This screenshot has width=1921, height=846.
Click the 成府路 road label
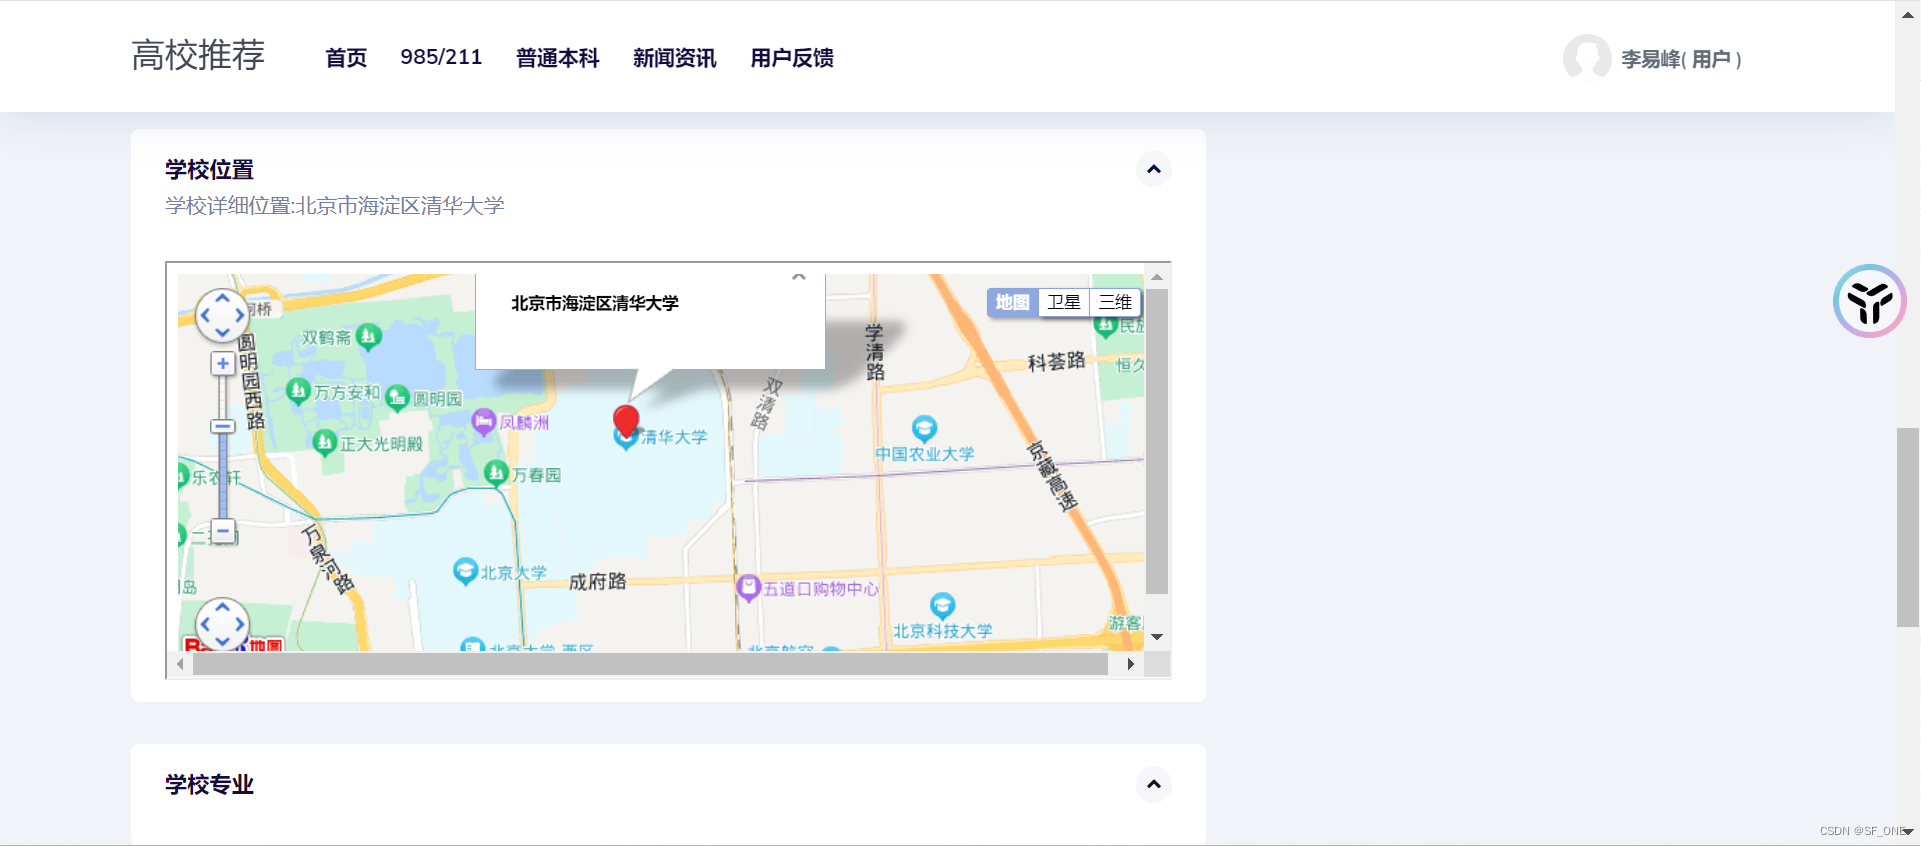pos(597,581)
